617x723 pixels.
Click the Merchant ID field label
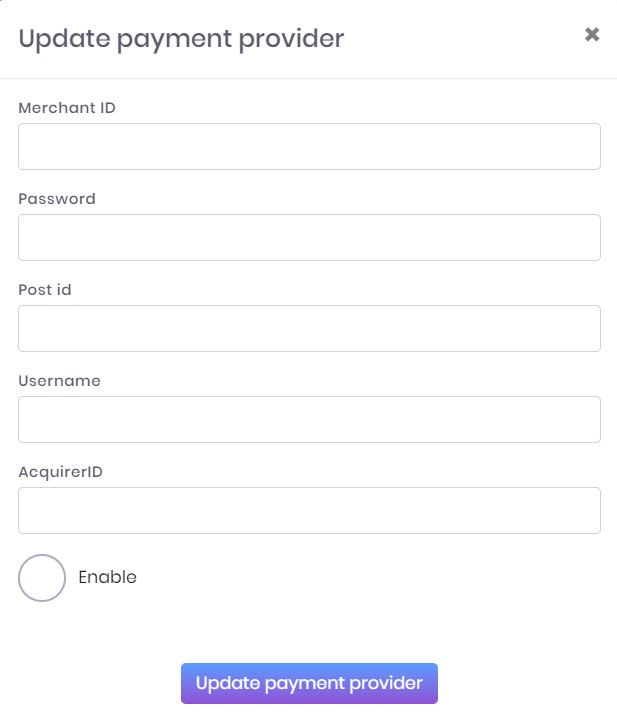(67, 107)
